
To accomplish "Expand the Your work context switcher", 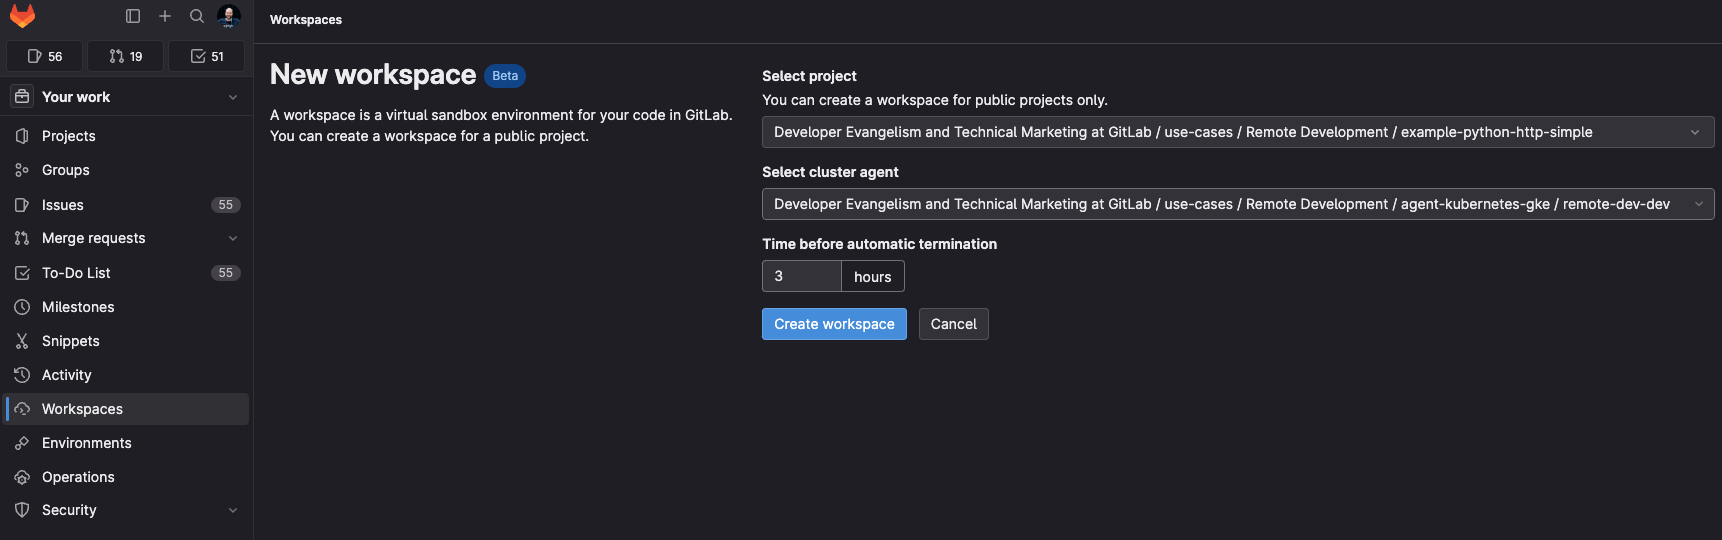I will pyautogui.click(x=126, y=97).
